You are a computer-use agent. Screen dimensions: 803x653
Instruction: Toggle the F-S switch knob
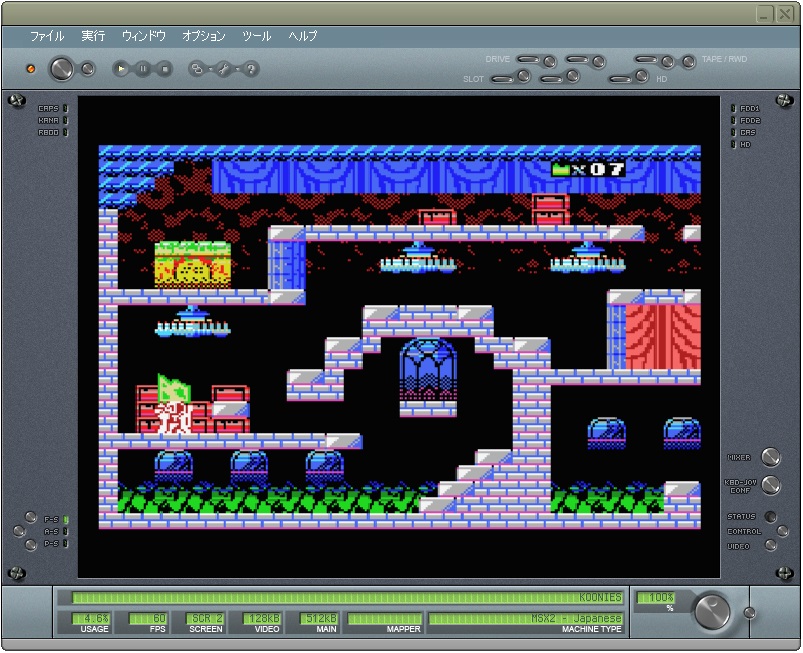click(x=31, y=517)
